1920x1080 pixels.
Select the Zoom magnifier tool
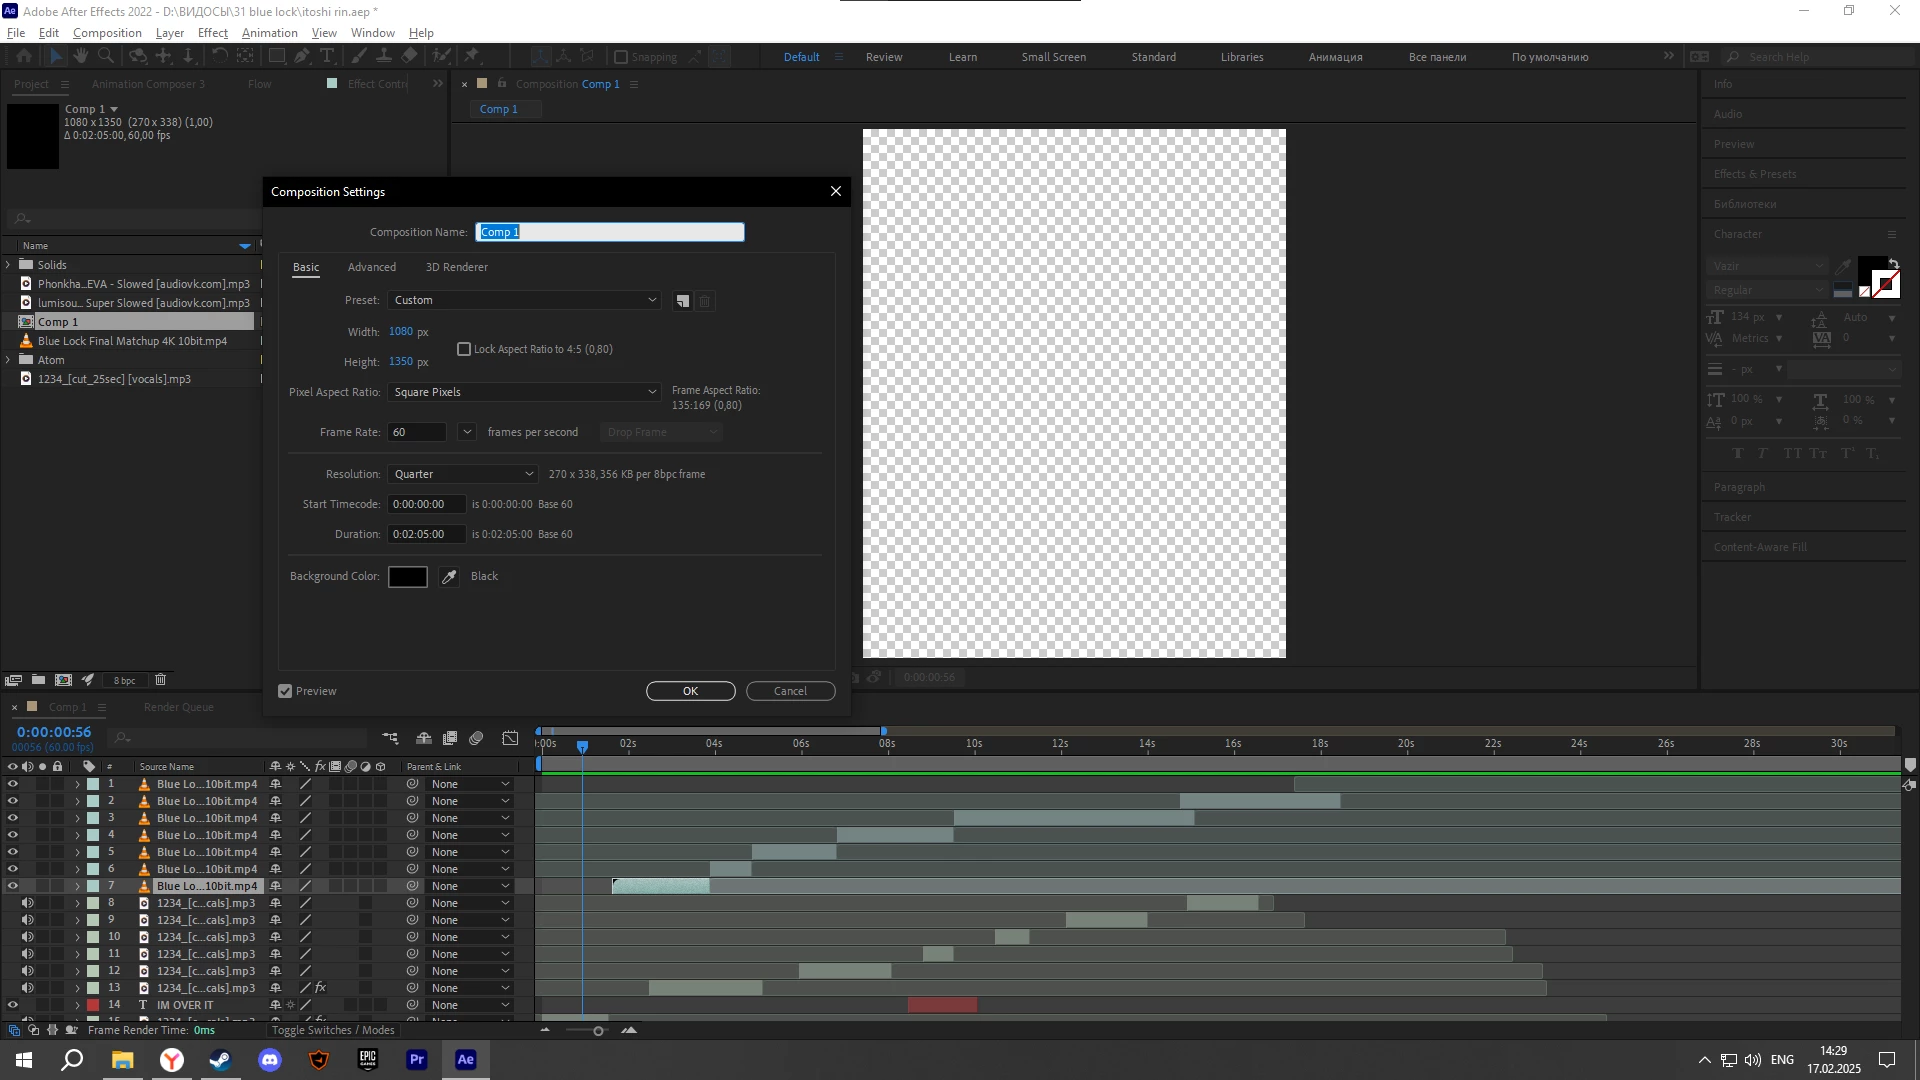pyautogui.click(x=106, y=57)
